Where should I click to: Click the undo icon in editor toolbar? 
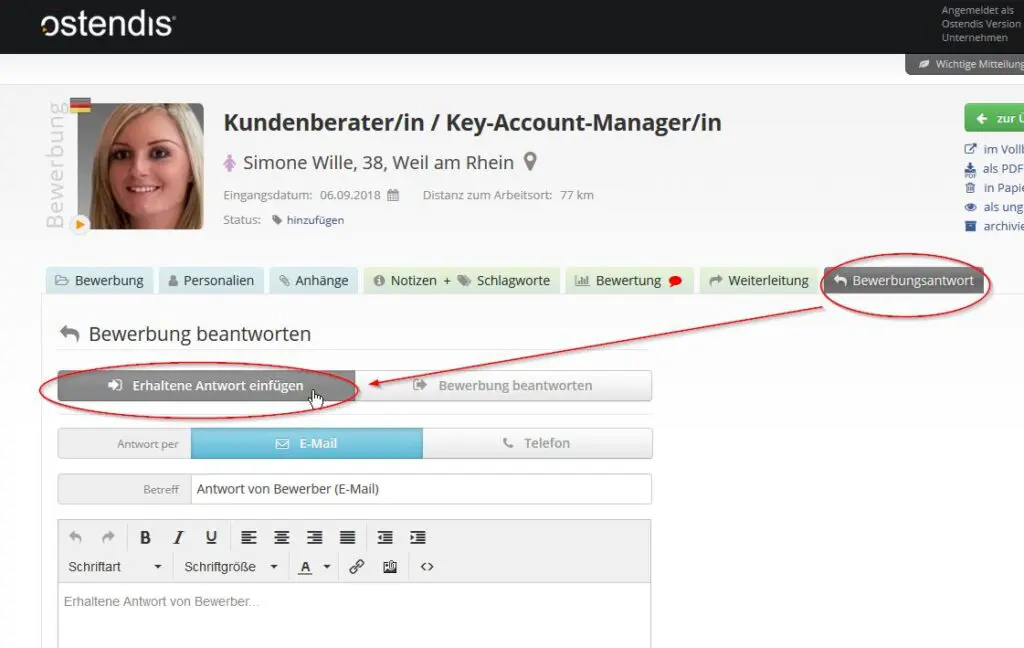[x=75, y=537]
